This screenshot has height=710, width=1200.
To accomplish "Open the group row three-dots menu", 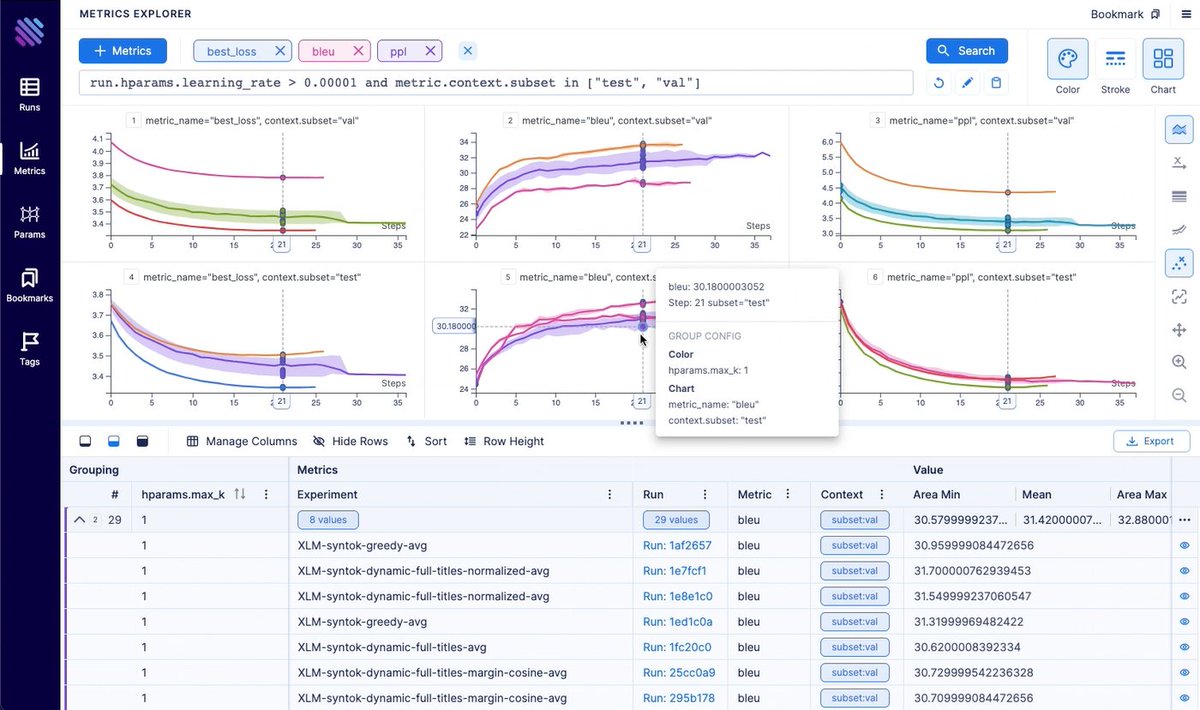I will 1185,520.
